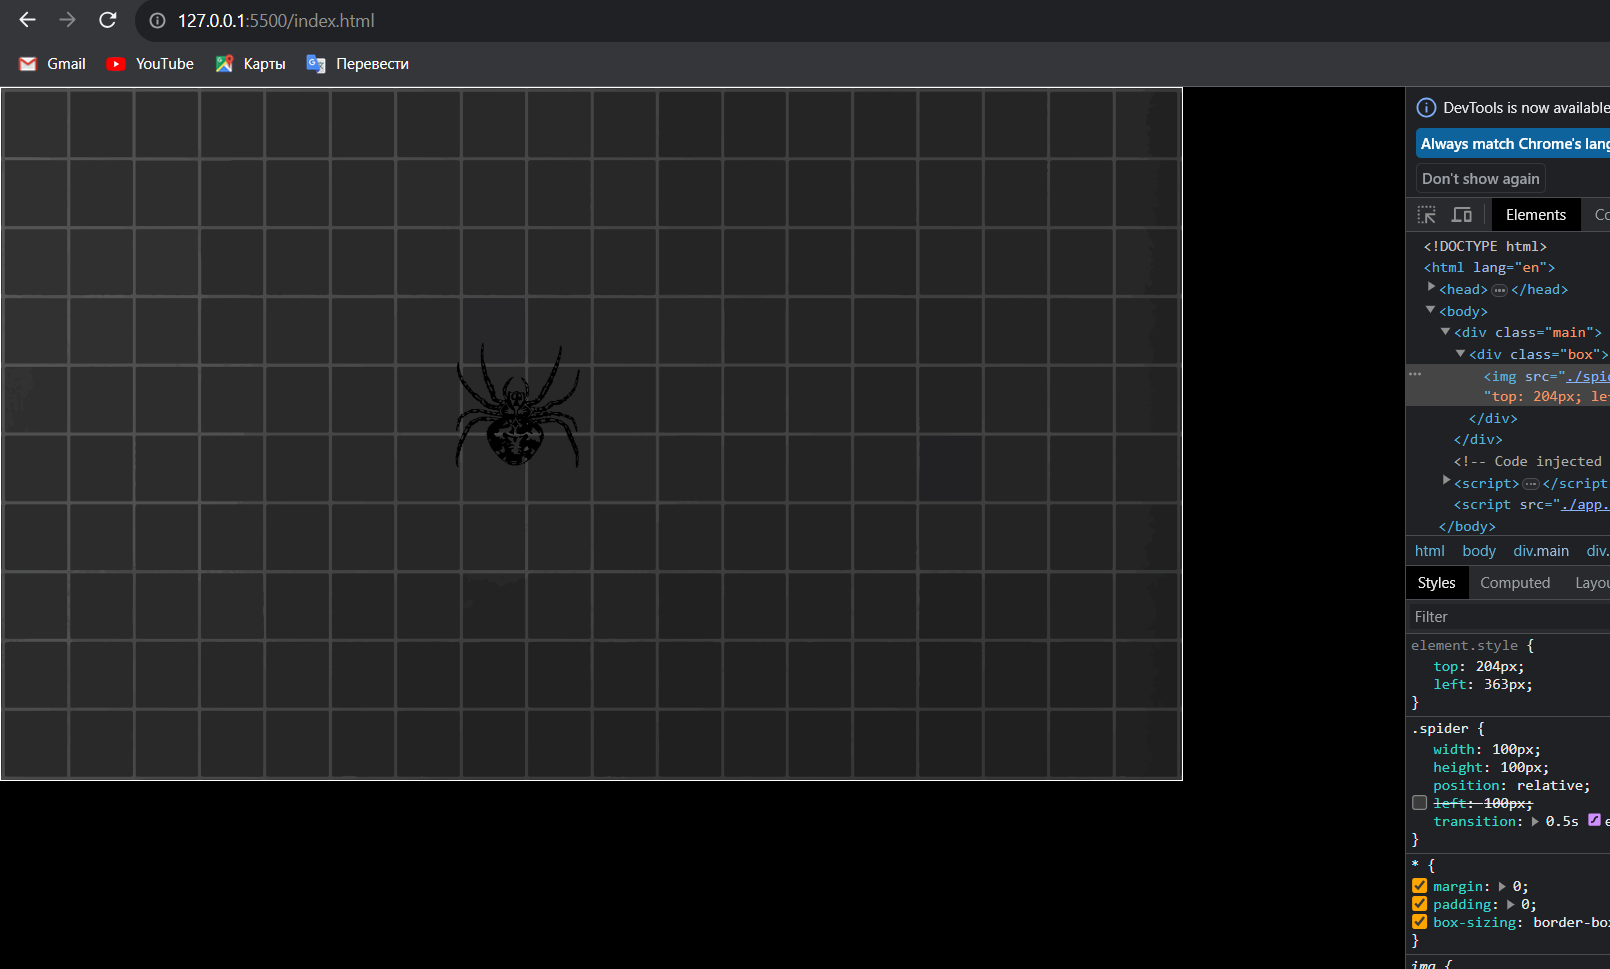Open the Gmail bookmark
This screenshot has height=969, width=1610.
point(52,64)
